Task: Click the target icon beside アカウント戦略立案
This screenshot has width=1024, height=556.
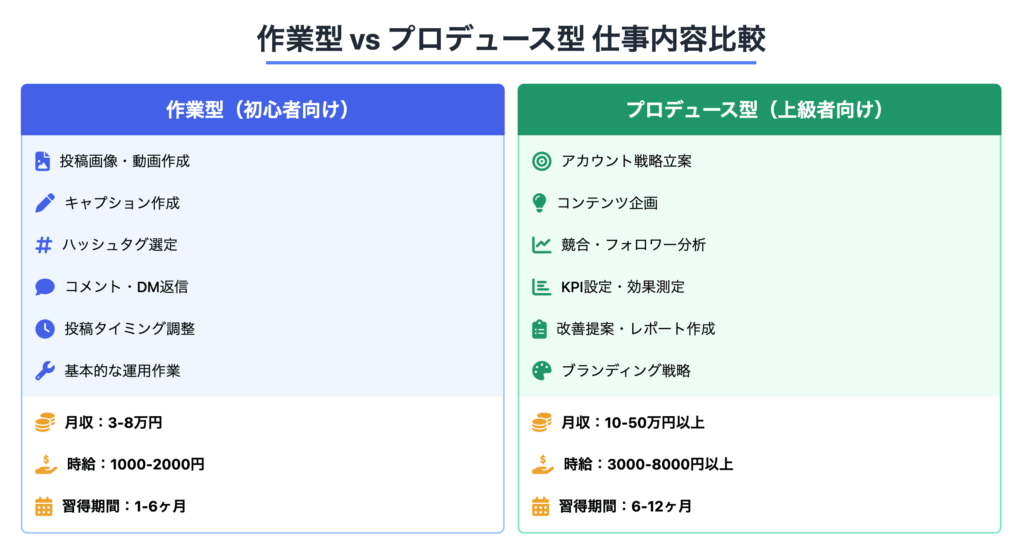Action: (x=541, y=161)
